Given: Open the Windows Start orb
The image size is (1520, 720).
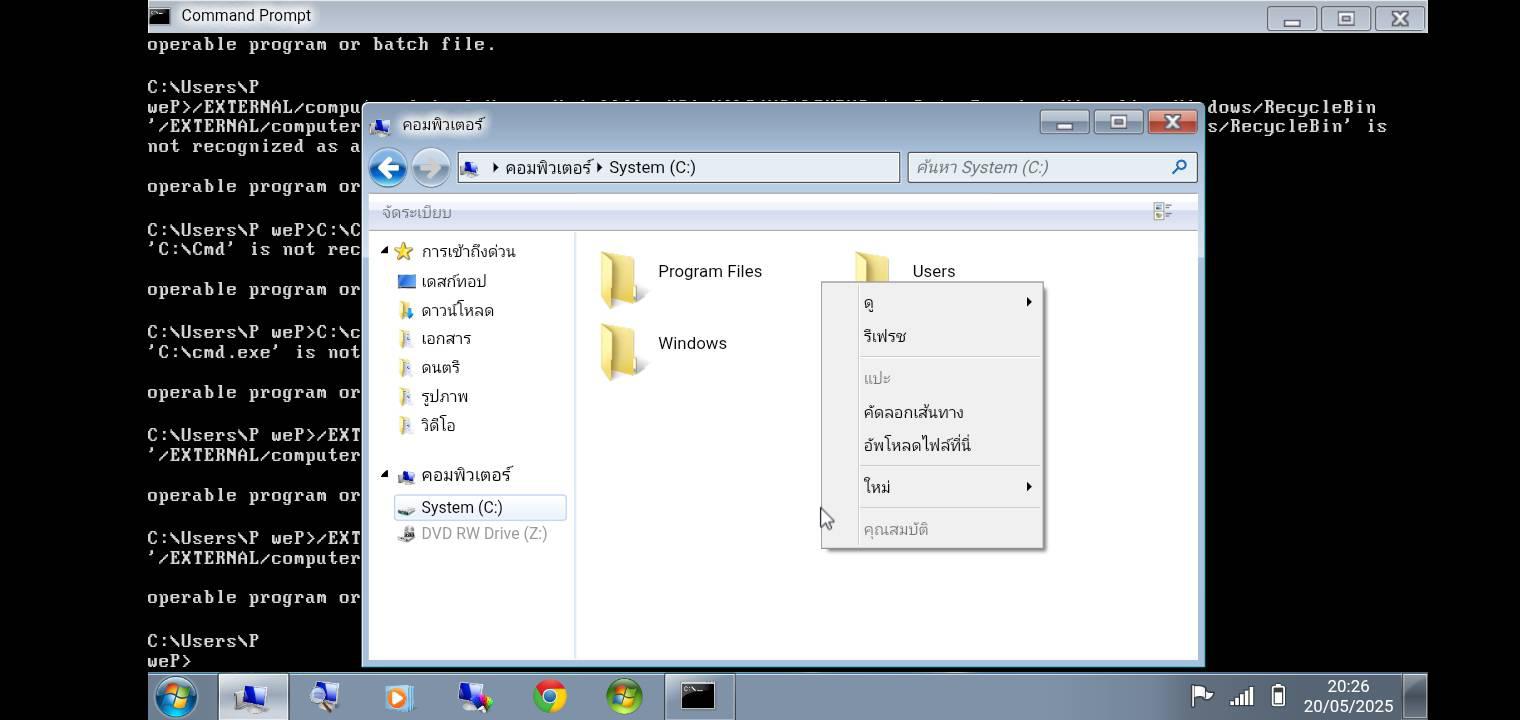Looking at the screenshot, I should click(x=176, y=696).
